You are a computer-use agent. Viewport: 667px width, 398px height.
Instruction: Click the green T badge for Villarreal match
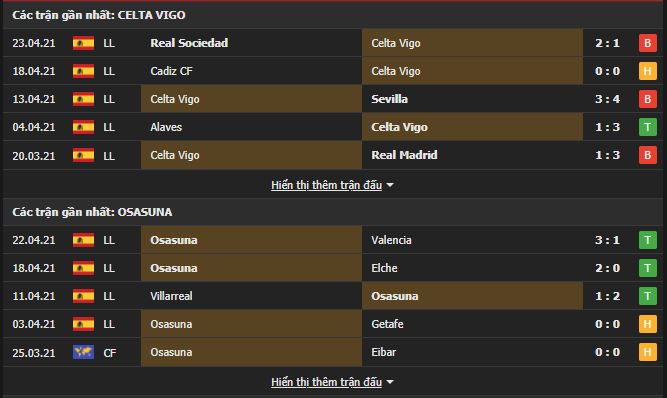(647, 296)
